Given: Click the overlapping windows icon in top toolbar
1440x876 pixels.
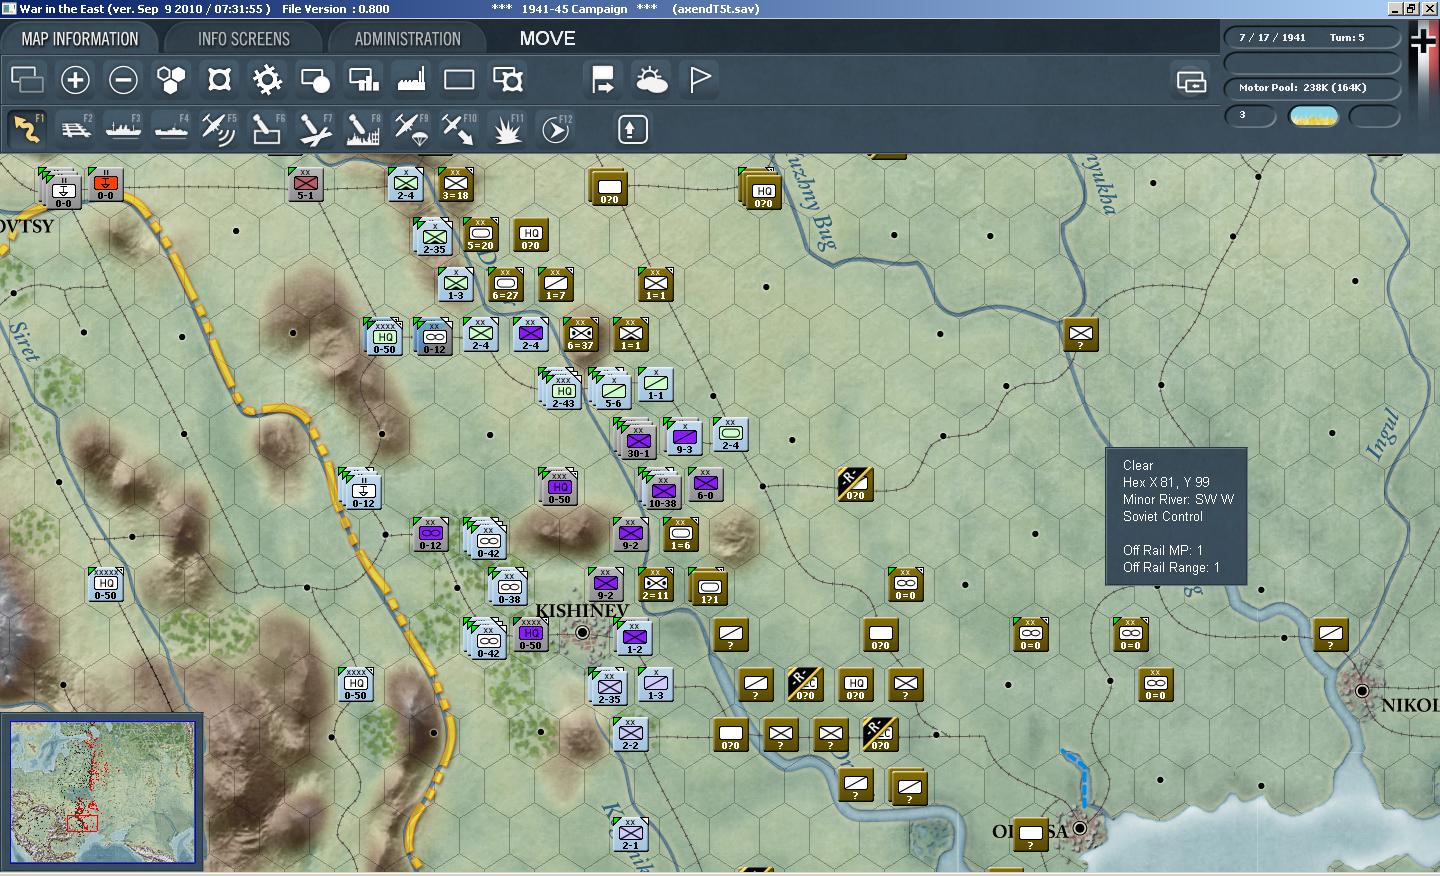Looking at the screenshot, I should [x=27, y=80].
